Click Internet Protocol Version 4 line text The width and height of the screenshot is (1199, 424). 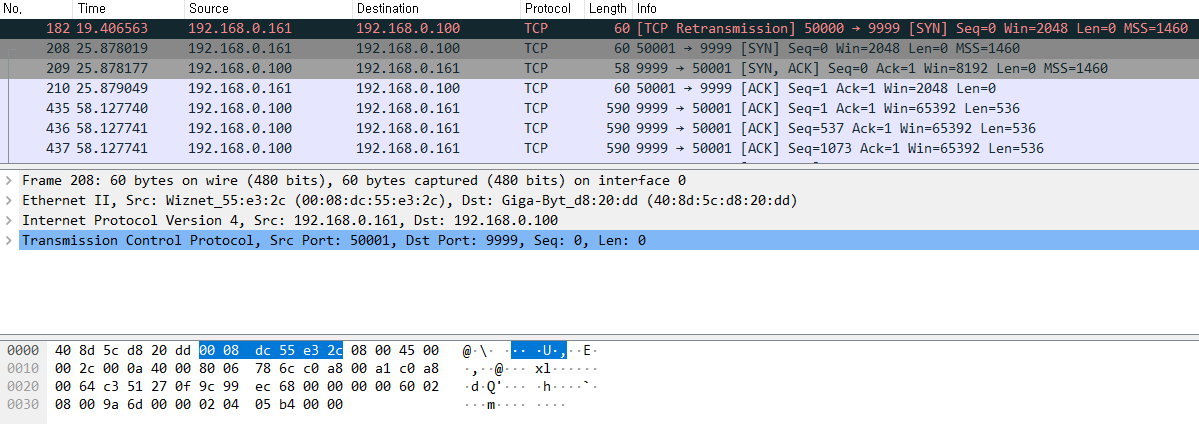tap(290, 220)
